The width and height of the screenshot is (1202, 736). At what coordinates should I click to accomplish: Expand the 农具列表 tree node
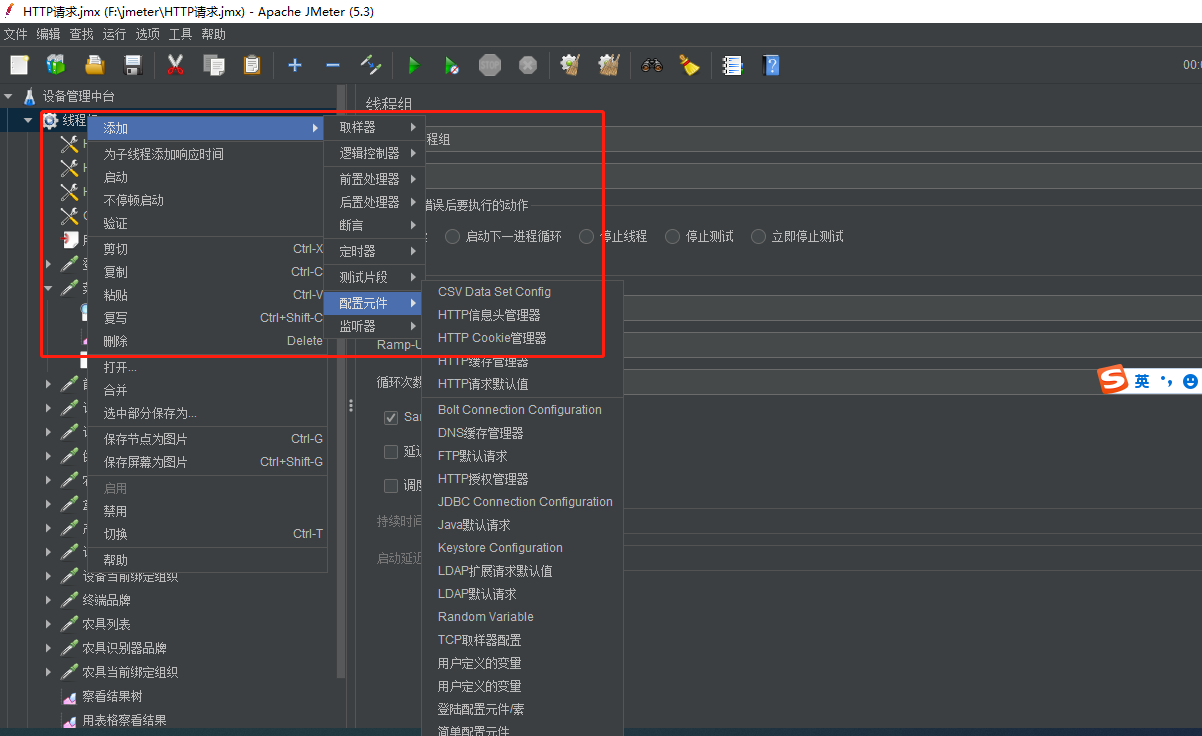point(48,624)
